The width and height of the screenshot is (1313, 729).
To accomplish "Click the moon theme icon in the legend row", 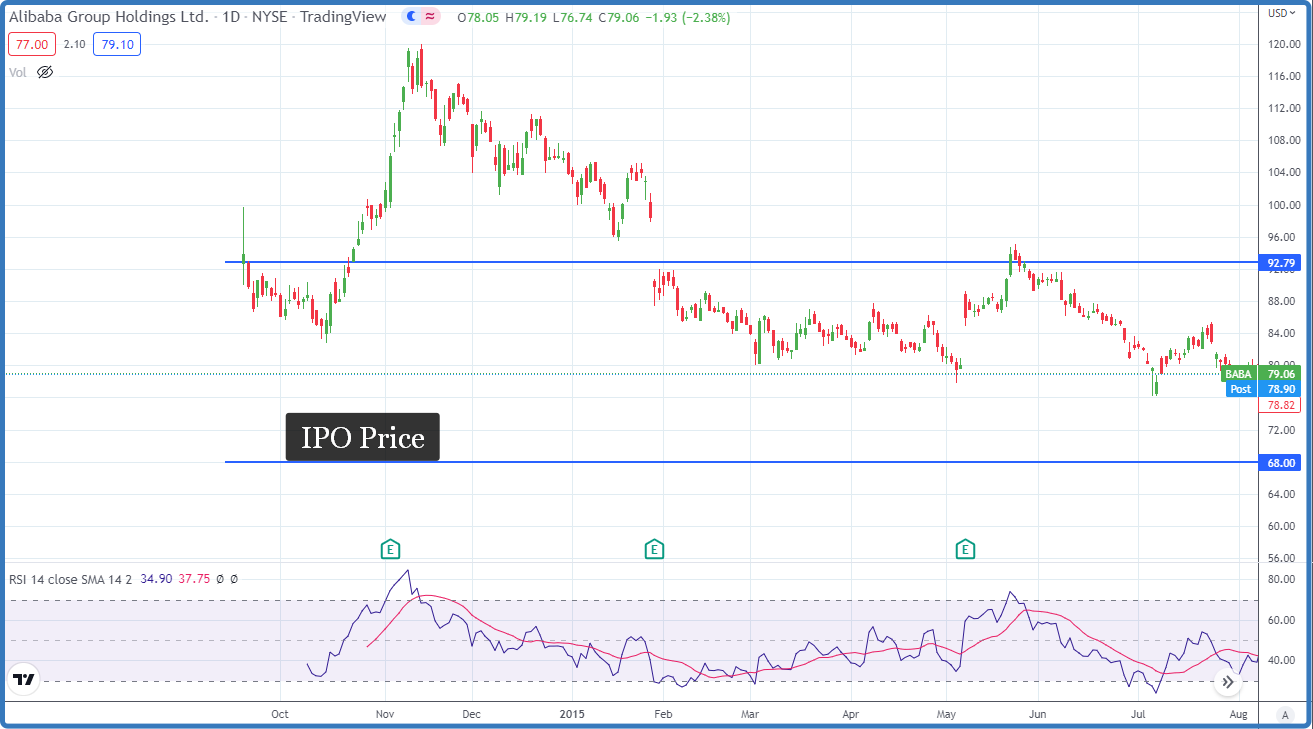I will [x=411, y=17].
